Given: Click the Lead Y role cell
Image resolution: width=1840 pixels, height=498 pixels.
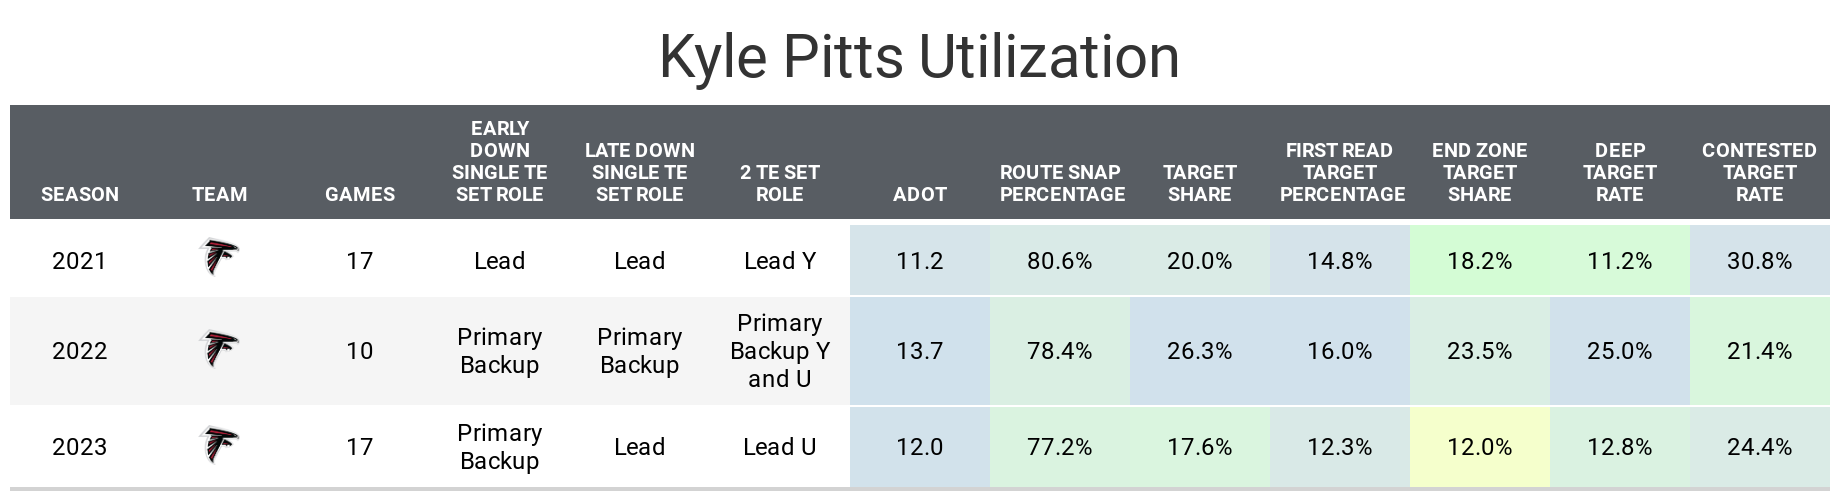Looking at the screenshot, I should coord(779,261).
